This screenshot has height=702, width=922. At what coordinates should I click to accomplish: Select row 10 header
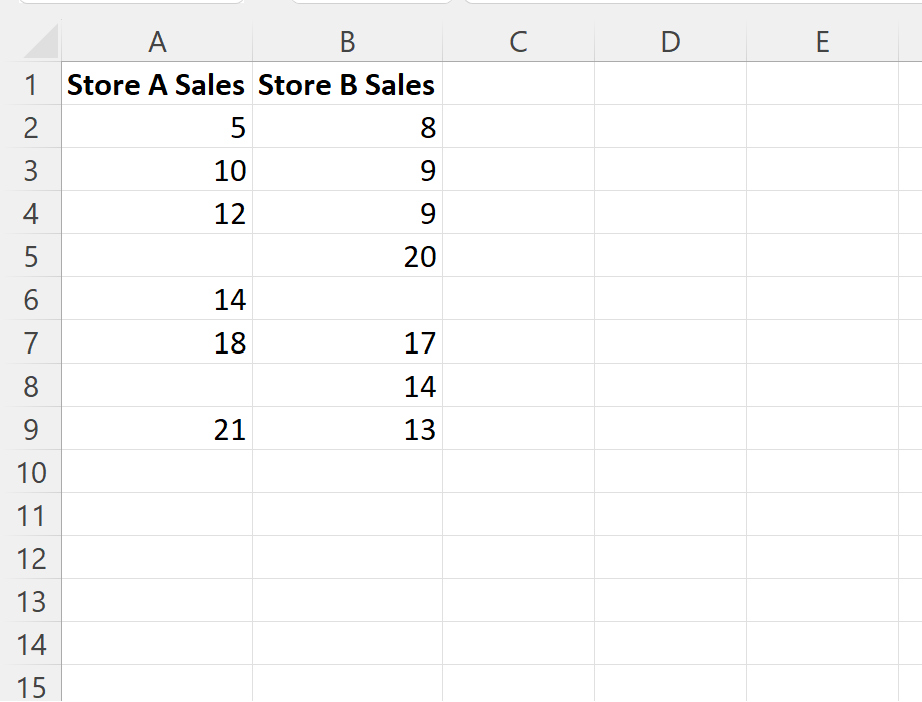pos(31,472)
